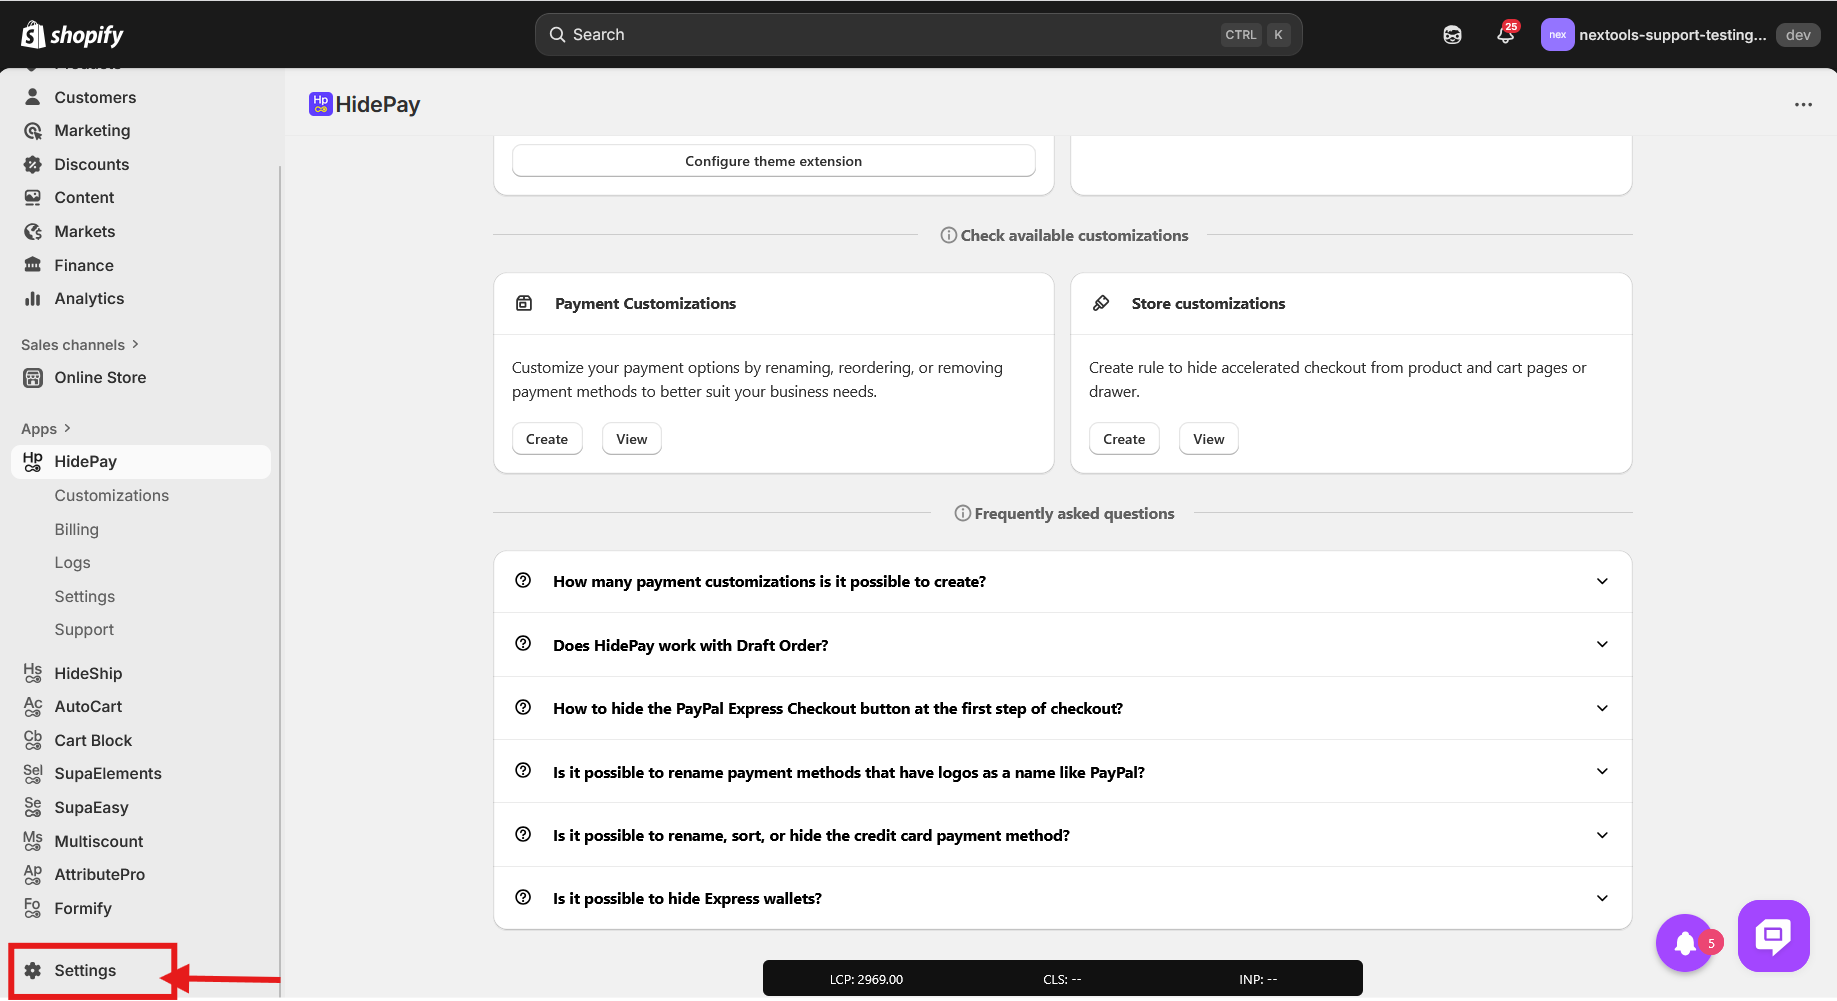Expand the Sales channels section
This screenshot has height=1001, width=1837.
(x=80, y=345)
